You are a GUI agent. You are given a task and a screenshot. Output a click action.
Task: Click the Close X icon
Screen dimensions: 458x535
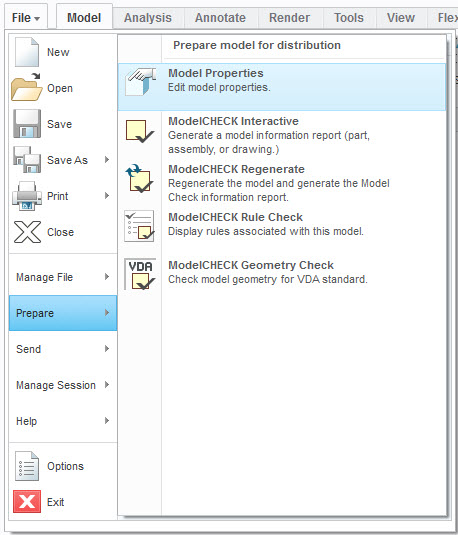27,232
